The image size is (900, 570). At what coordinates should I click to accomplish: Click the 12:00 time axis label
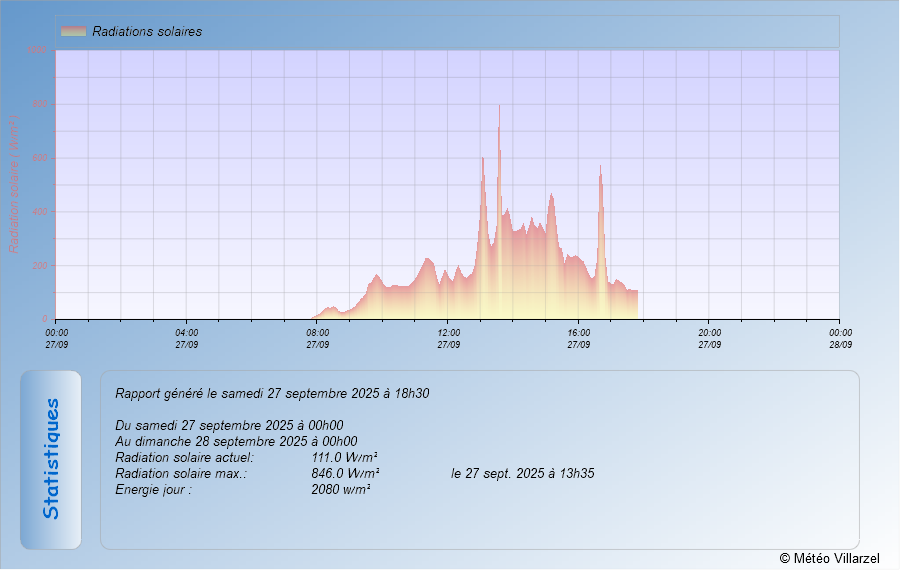tap(448, 338)
